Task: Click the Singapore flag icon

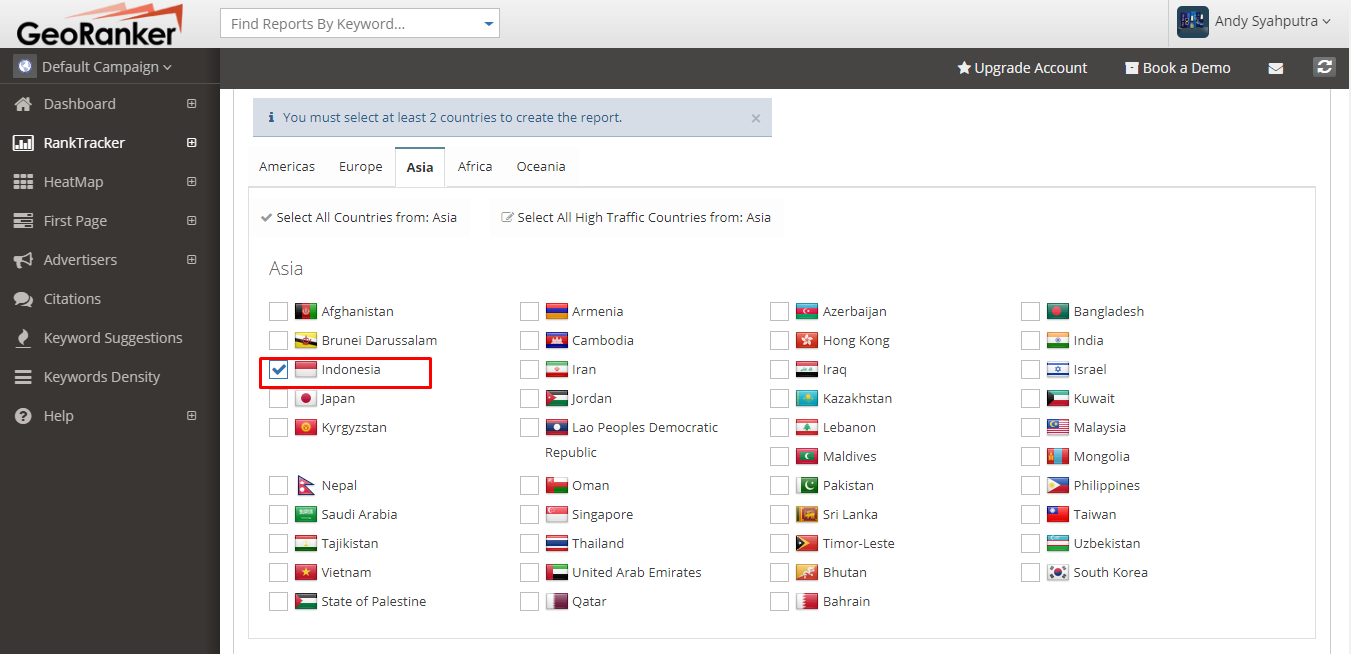Action: pos(557,514)
